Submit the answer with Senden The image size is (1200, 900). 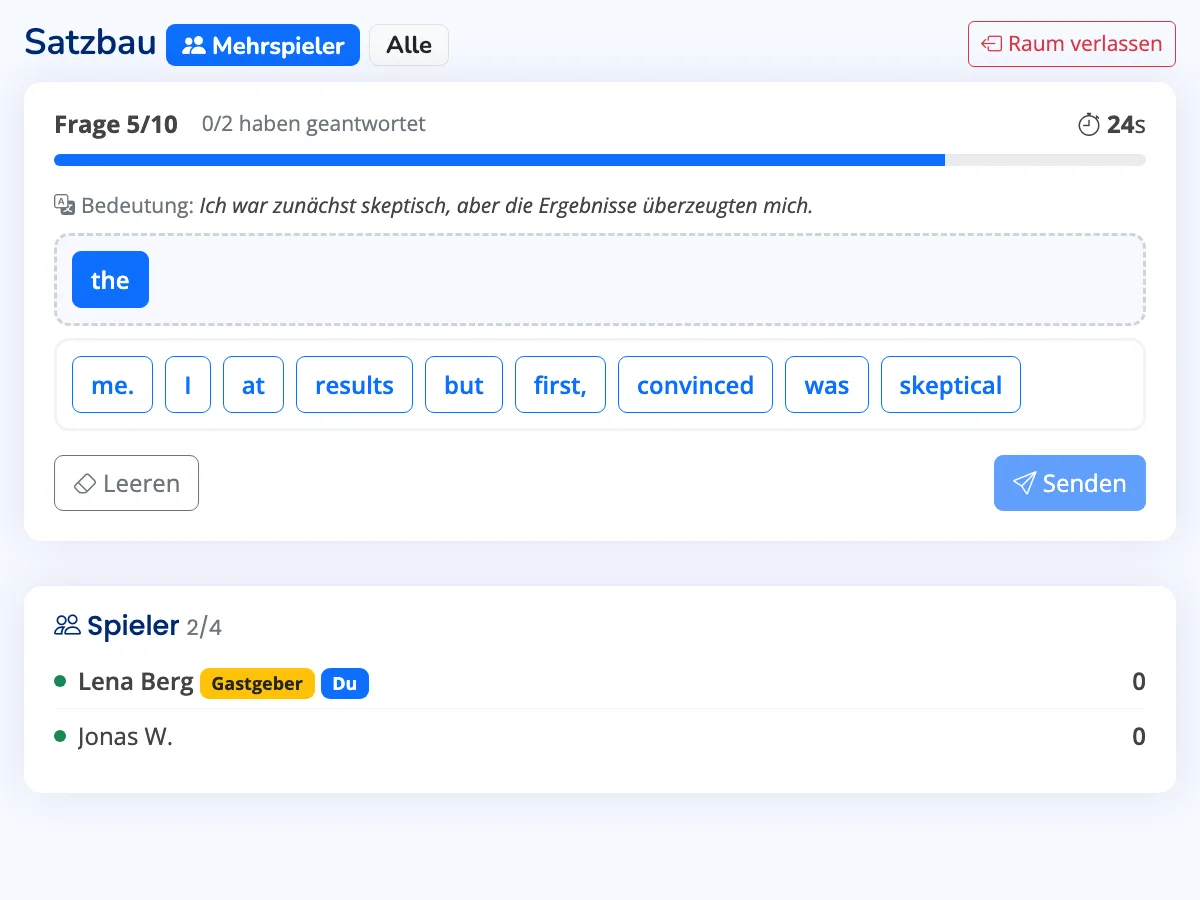[1070, 483]
